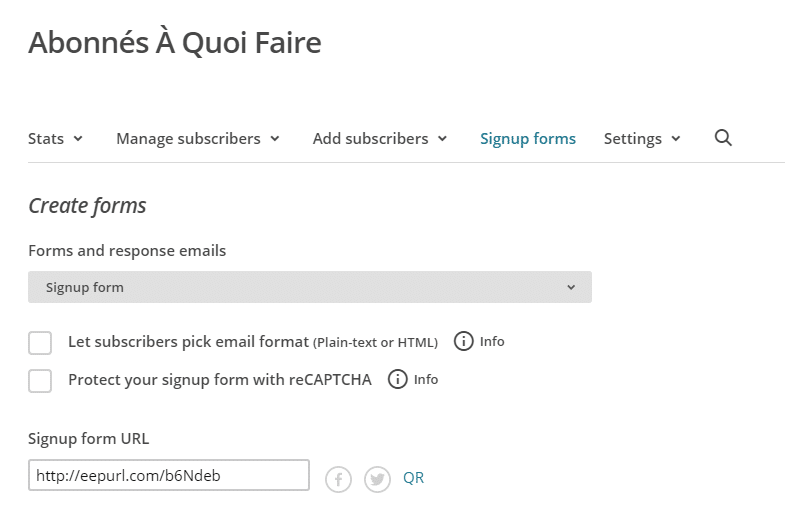Open the Settings menu
Image resolution: width=785 pixels, height=520 pixels.
coord(642,139)
